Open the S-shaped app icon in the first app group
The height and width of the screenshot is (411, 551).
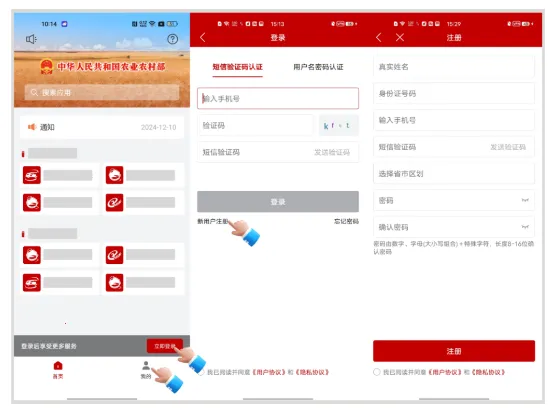tap(32, 175)
